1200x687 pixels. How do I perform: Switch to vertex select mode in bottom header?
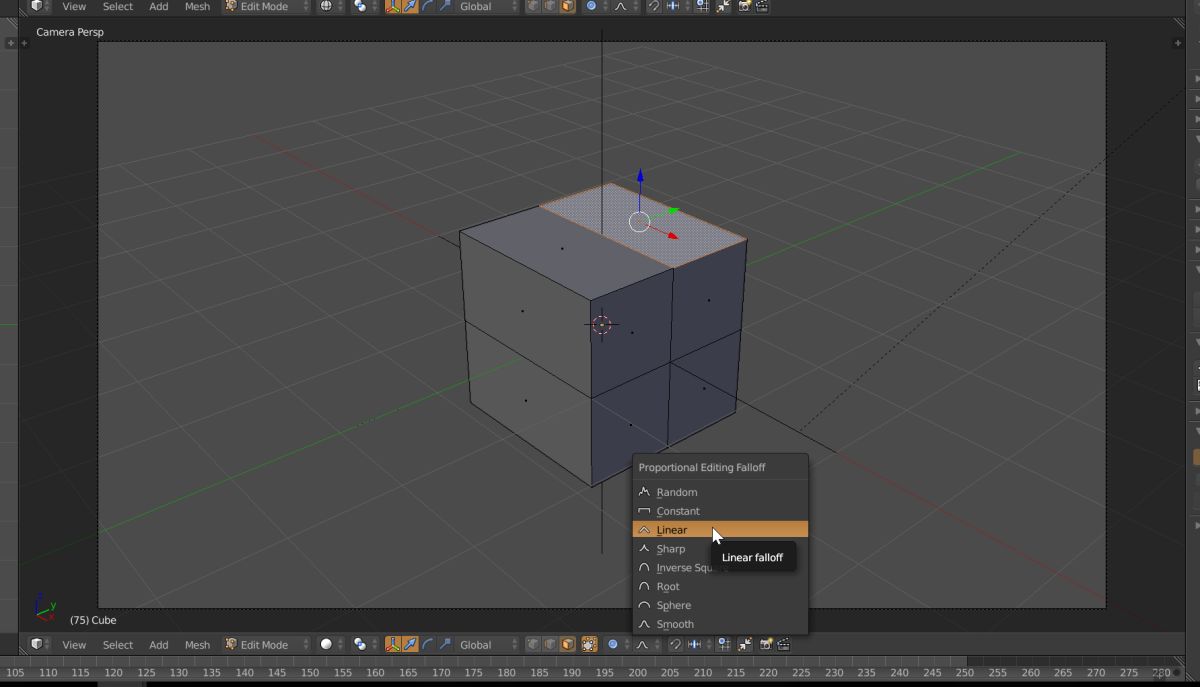532,645
